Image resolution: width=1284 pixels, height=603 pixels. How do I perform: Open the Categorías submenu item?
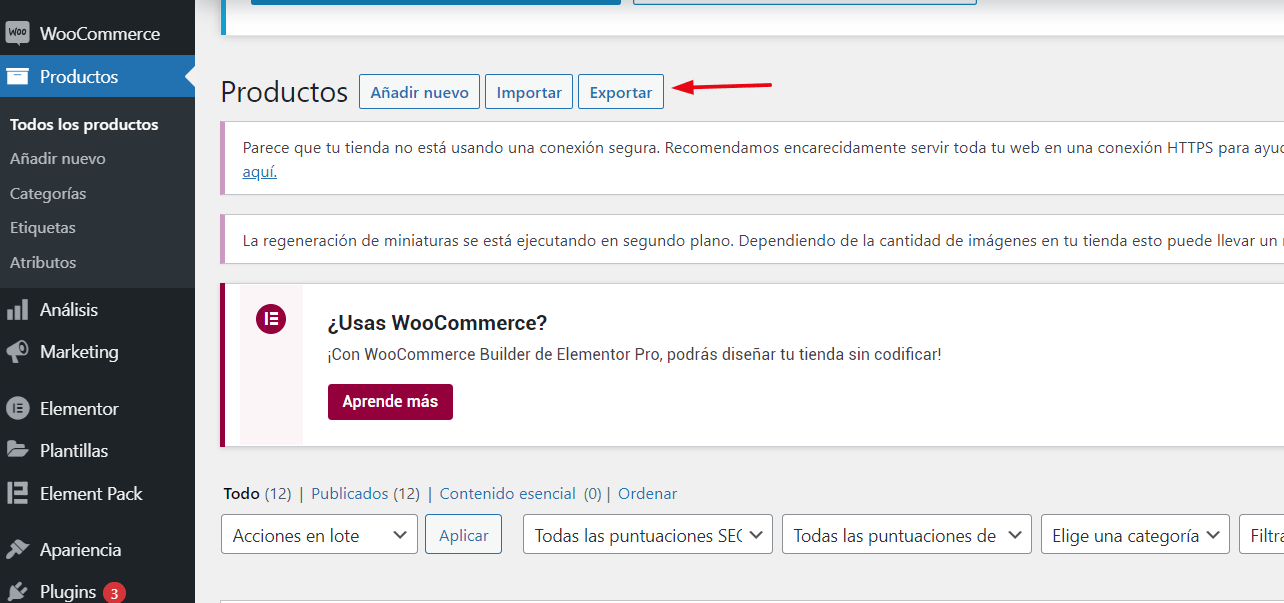pos(48,193)
